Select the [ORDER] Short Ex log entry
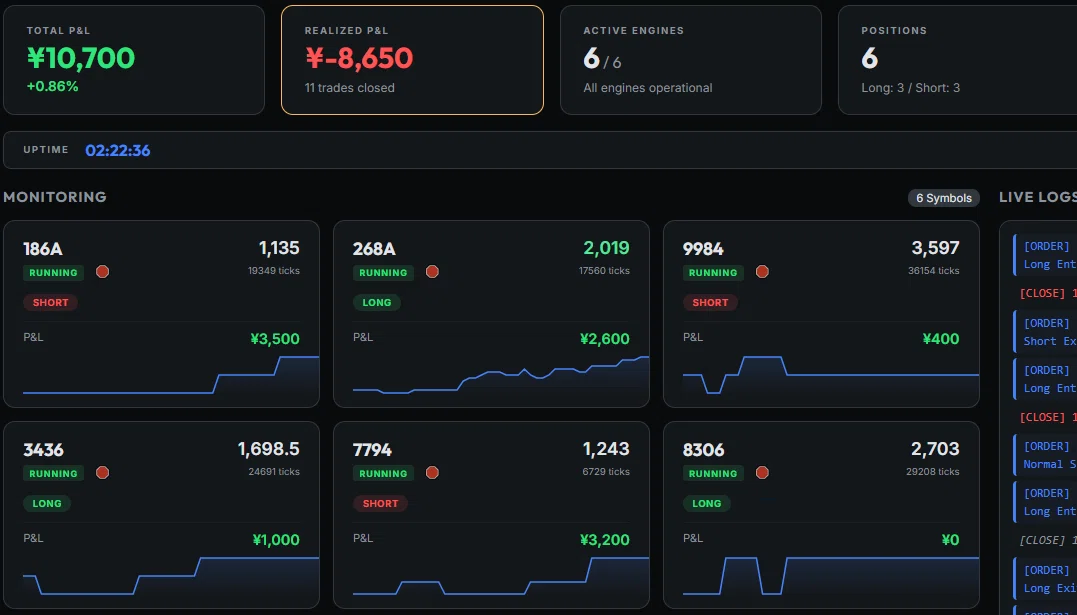The width and height of the screenshot is (1077, 615). click(x=1045, y=332)
